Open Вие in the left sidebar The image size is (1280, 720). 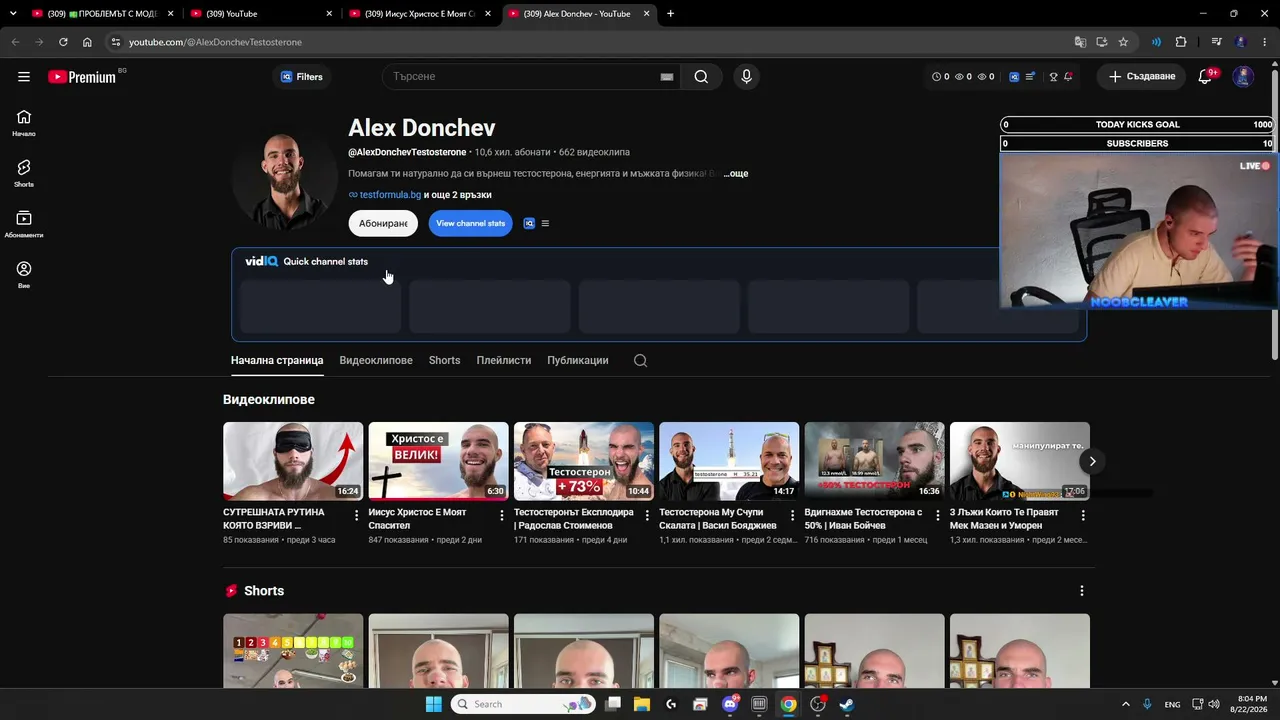click(24, 275)
